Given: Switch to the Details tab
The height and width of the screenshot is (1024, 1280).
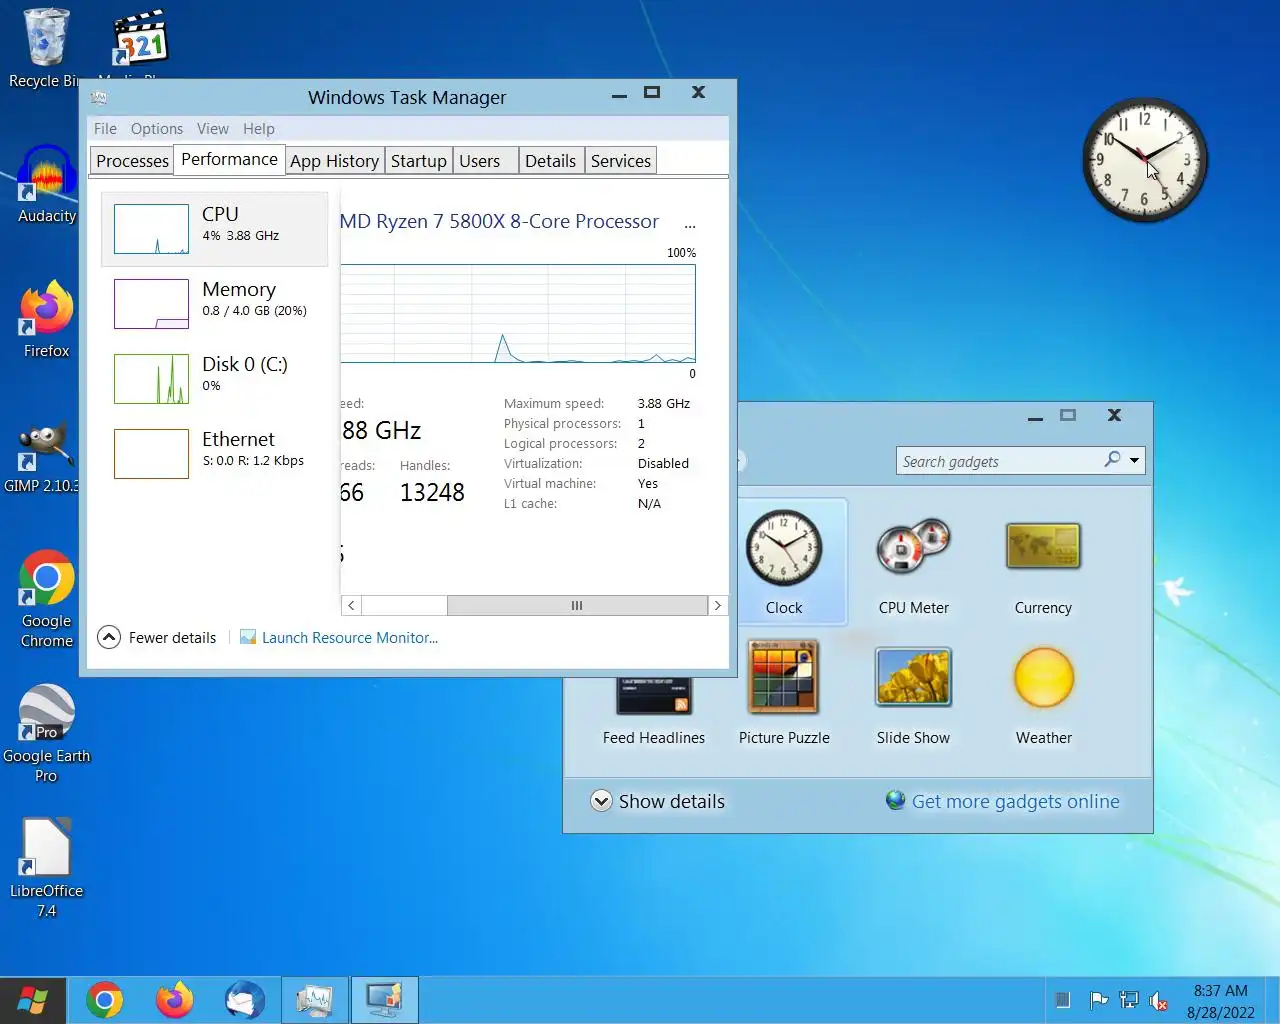Looking at the screenshot, I should click(x=550, y=161).
